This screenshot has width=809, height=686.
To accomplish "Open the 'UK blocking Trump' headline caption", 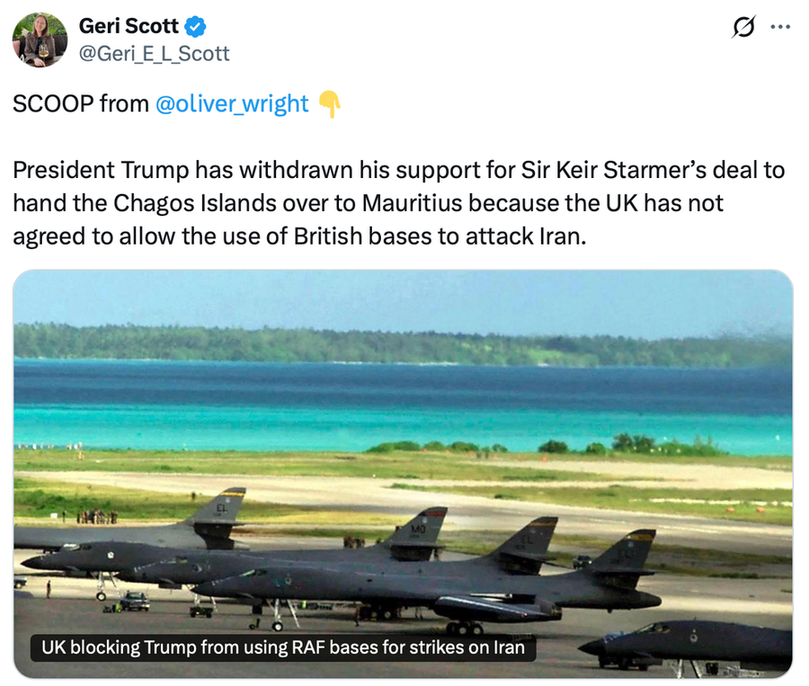I will (x=283, y=647).
